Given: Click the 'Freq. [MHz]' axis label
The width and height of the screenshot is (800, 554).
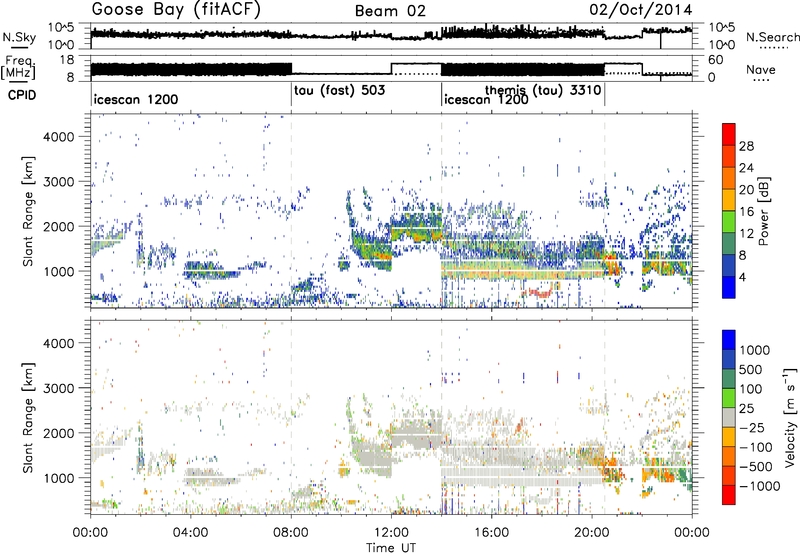Looking at the screenshot, I should pos(19,67).
